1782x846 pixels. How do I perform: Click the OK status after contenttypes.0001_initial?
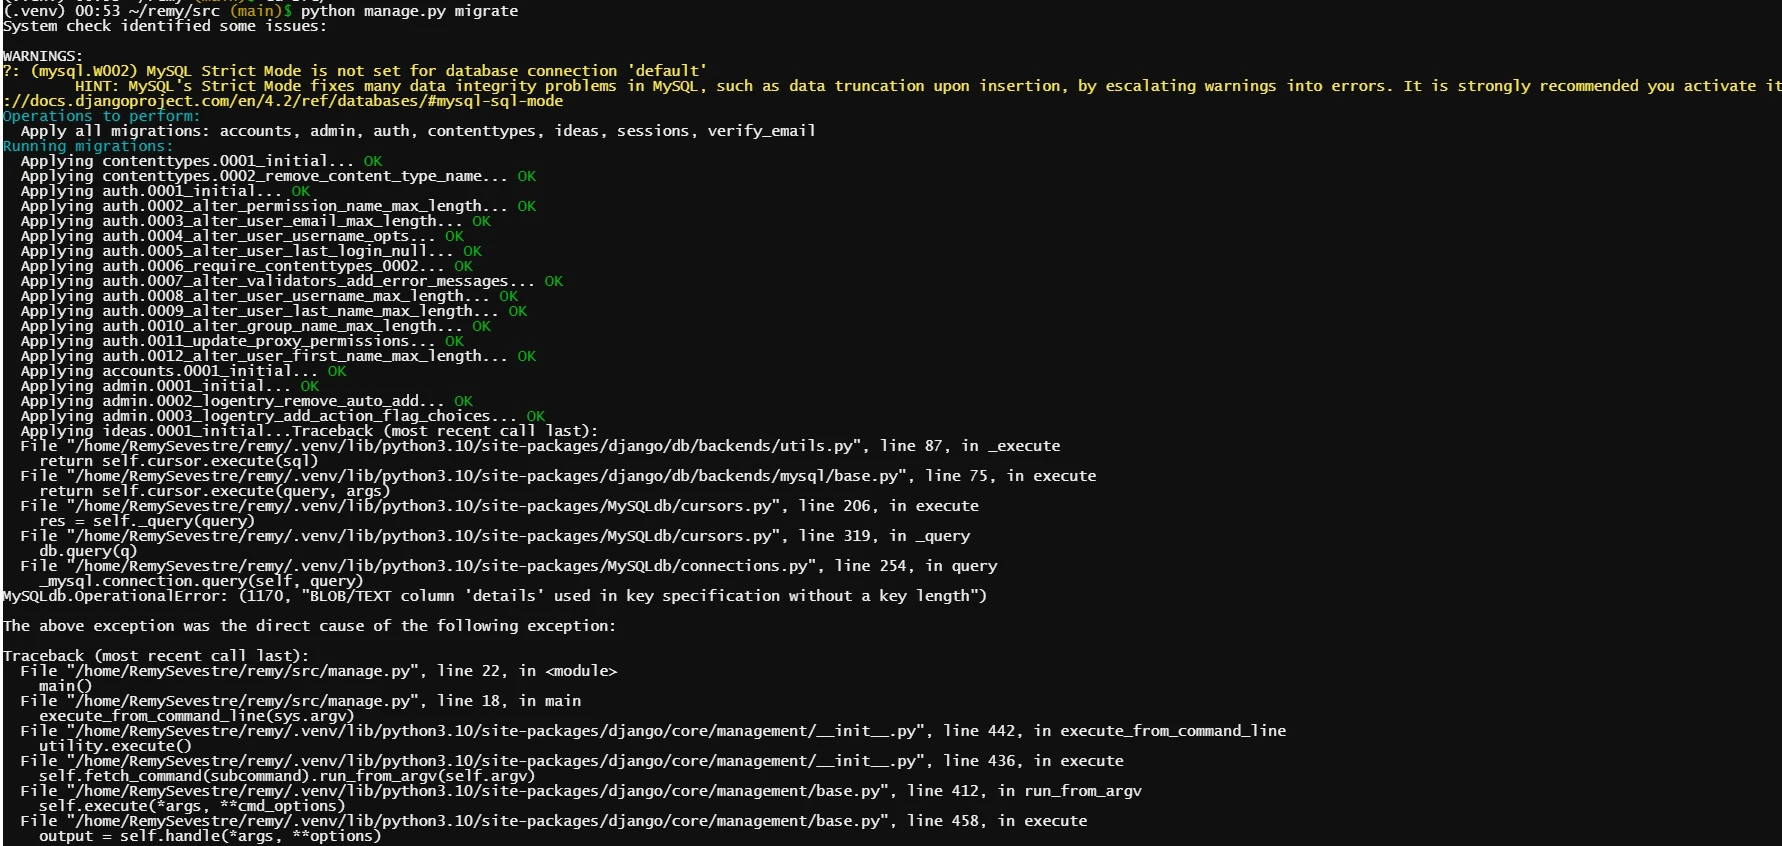[x=373, y=161]
